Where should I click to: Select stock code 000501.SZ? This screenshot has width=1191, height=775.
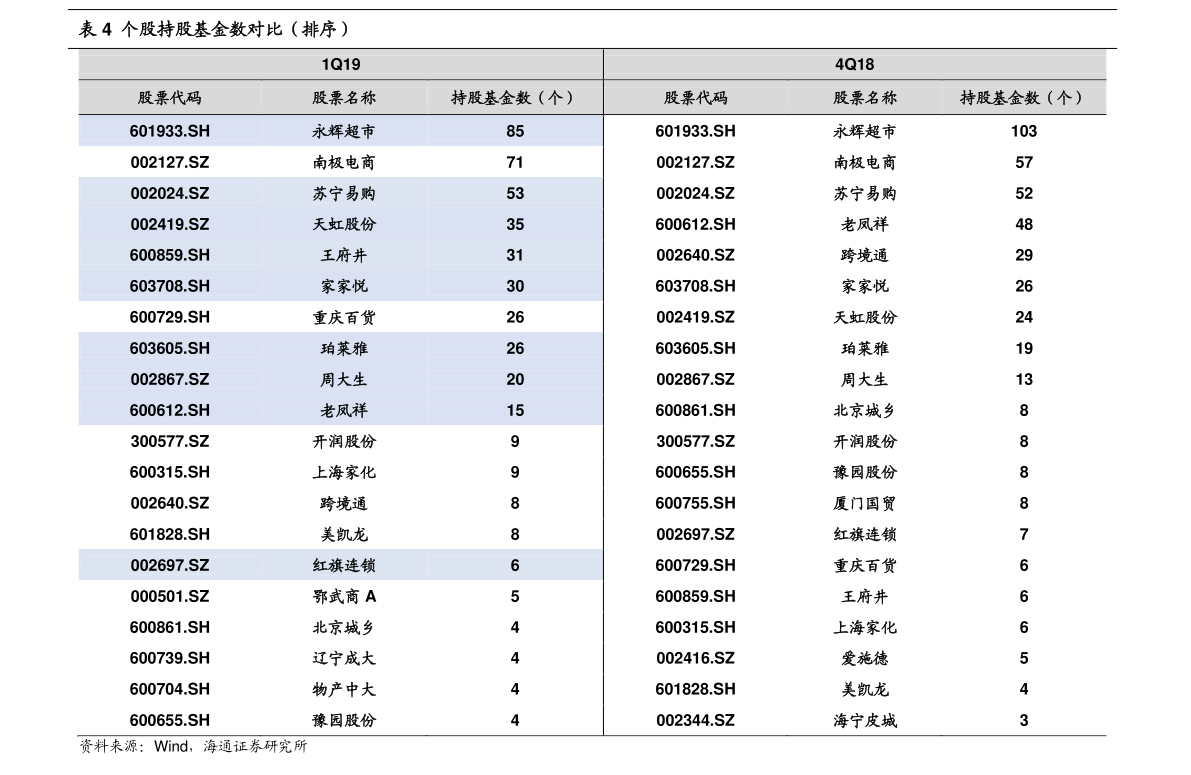(169, 597)
